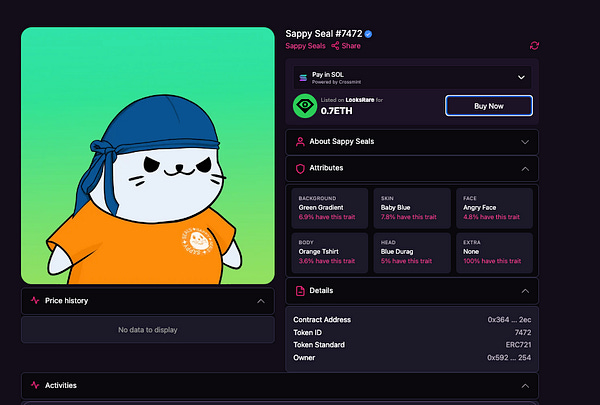Click the Activities header label
The height and width of the screenshot is (405, 600).
[x=61, y=385]
